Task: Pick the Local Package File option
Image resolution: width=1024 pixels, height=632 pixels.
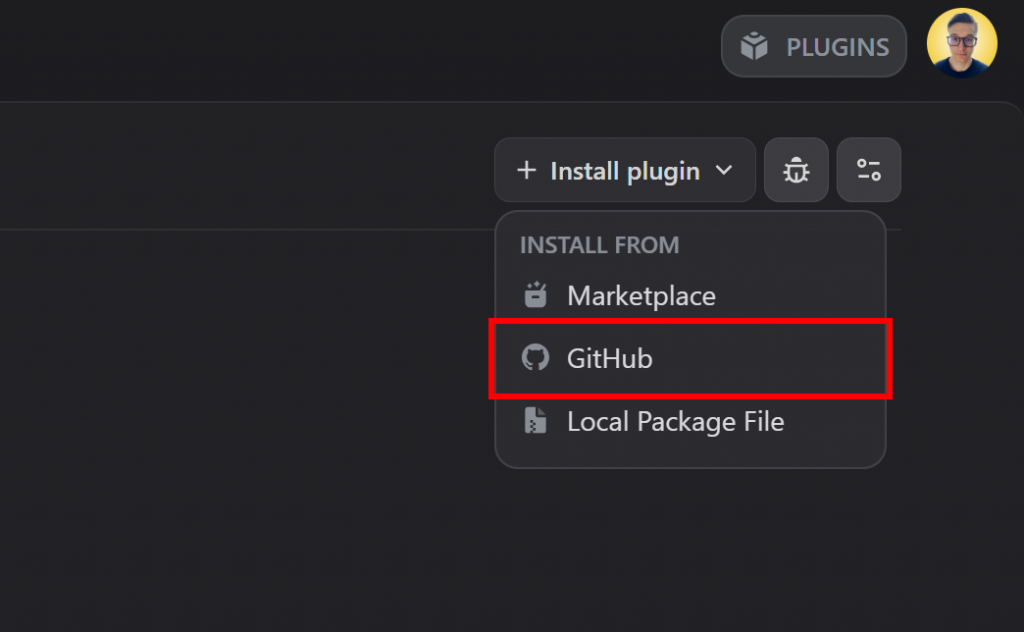Action: point(675,421)
